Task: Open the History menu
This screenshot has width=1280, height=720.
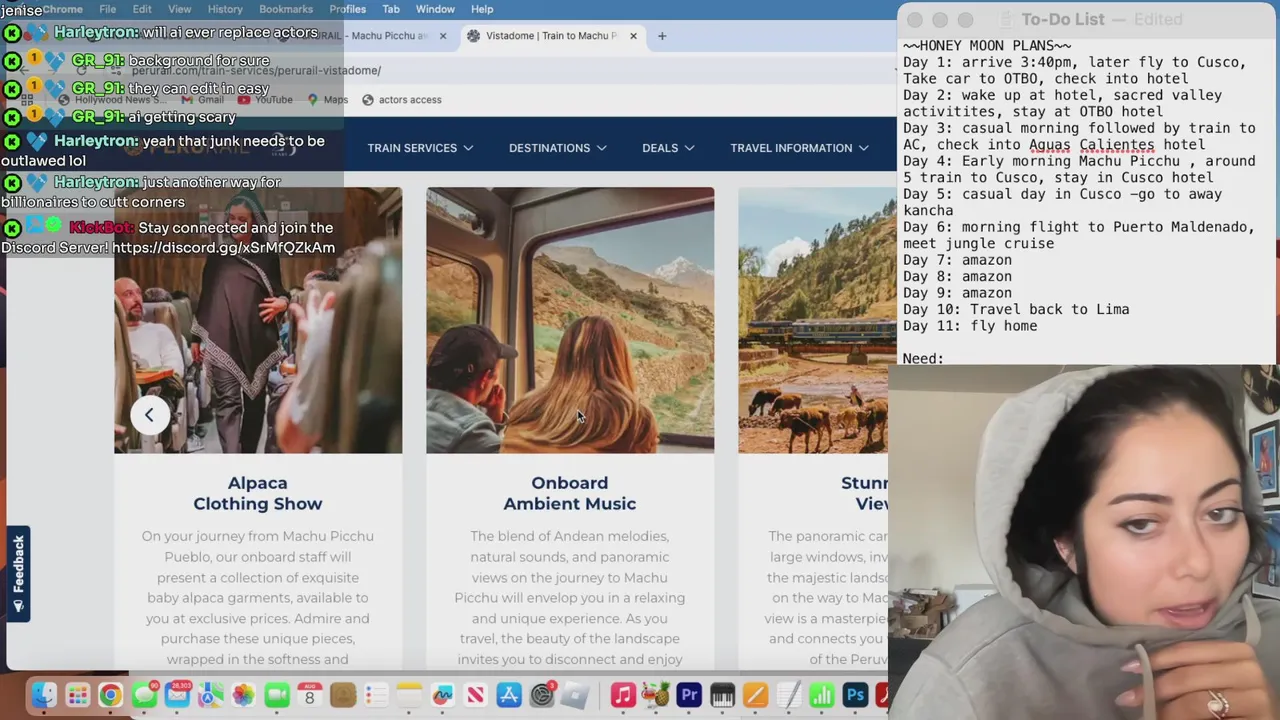Action: coord(225,9)
